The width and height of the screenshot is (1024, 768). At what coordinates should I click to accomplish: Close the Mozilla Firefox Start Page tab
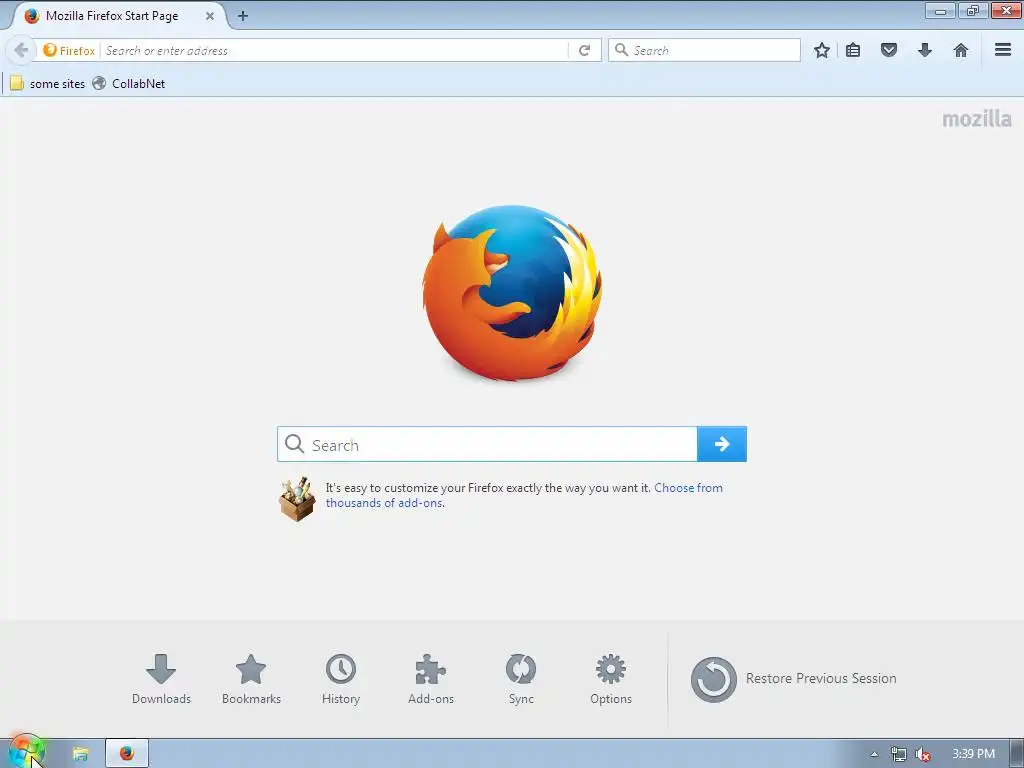click(210, 16)
